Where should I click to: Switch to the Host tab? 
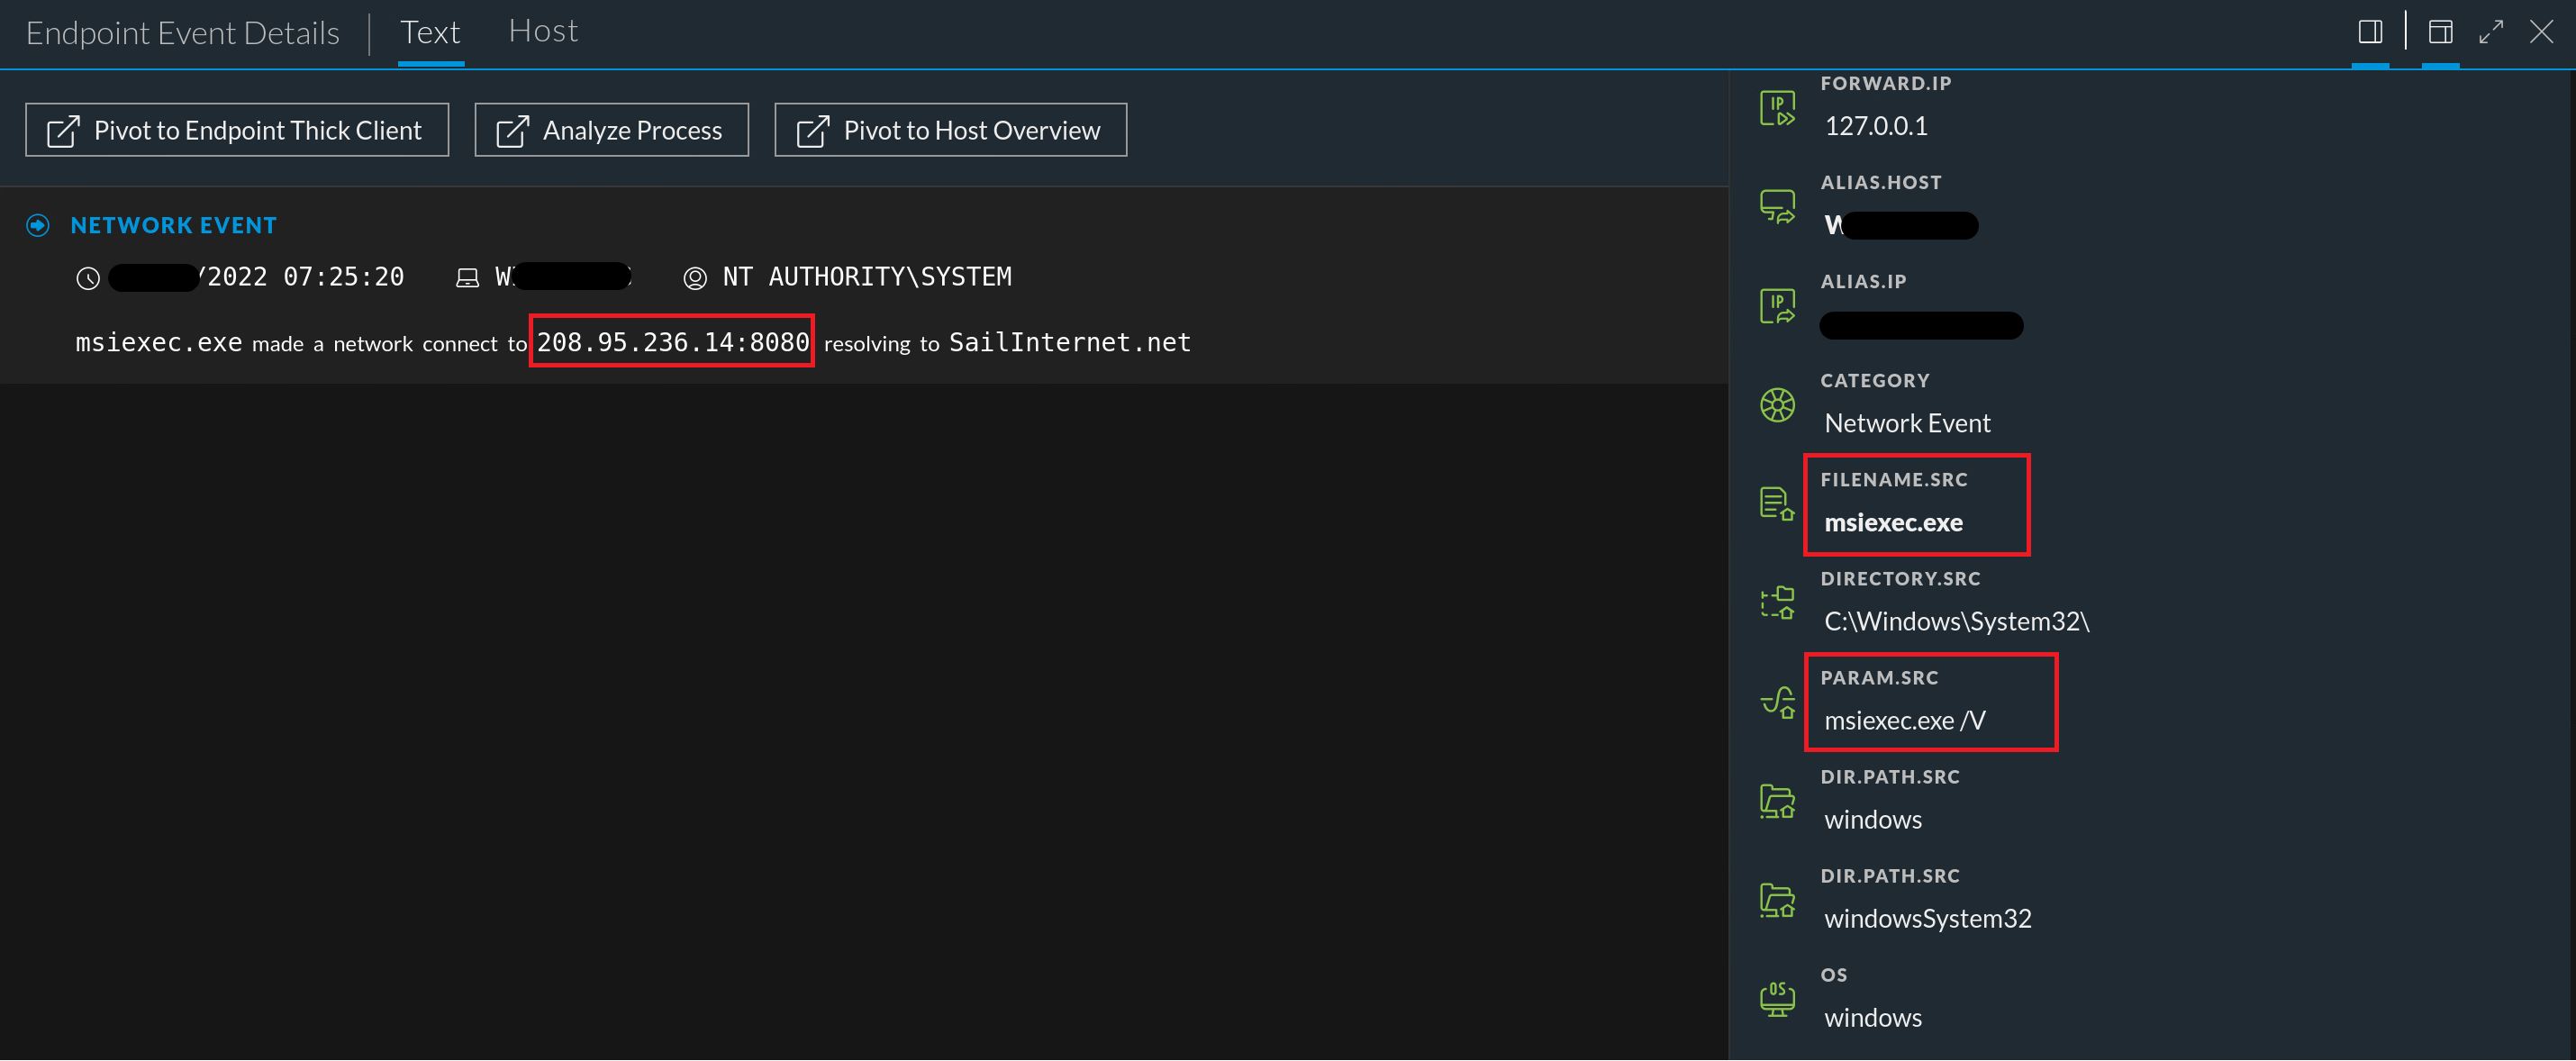543,32
